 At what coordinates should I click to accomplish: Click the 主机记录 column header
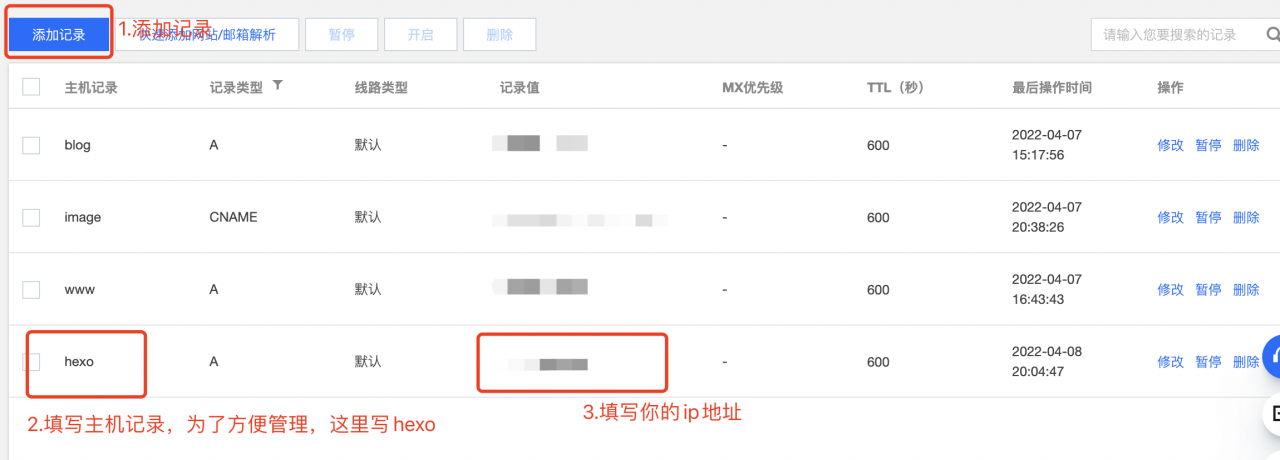pyautogui.click(x=91, y=87)
